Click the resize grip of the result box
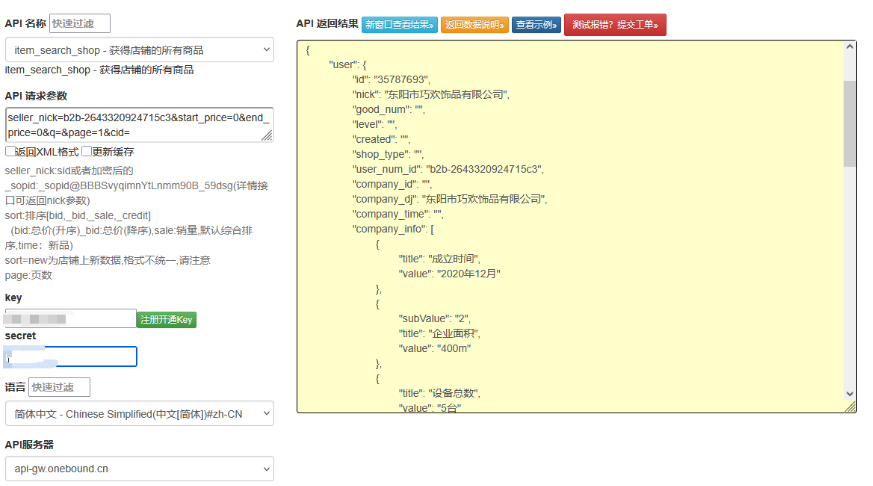The height and width of the screenshot is (486, 873). 850,407
